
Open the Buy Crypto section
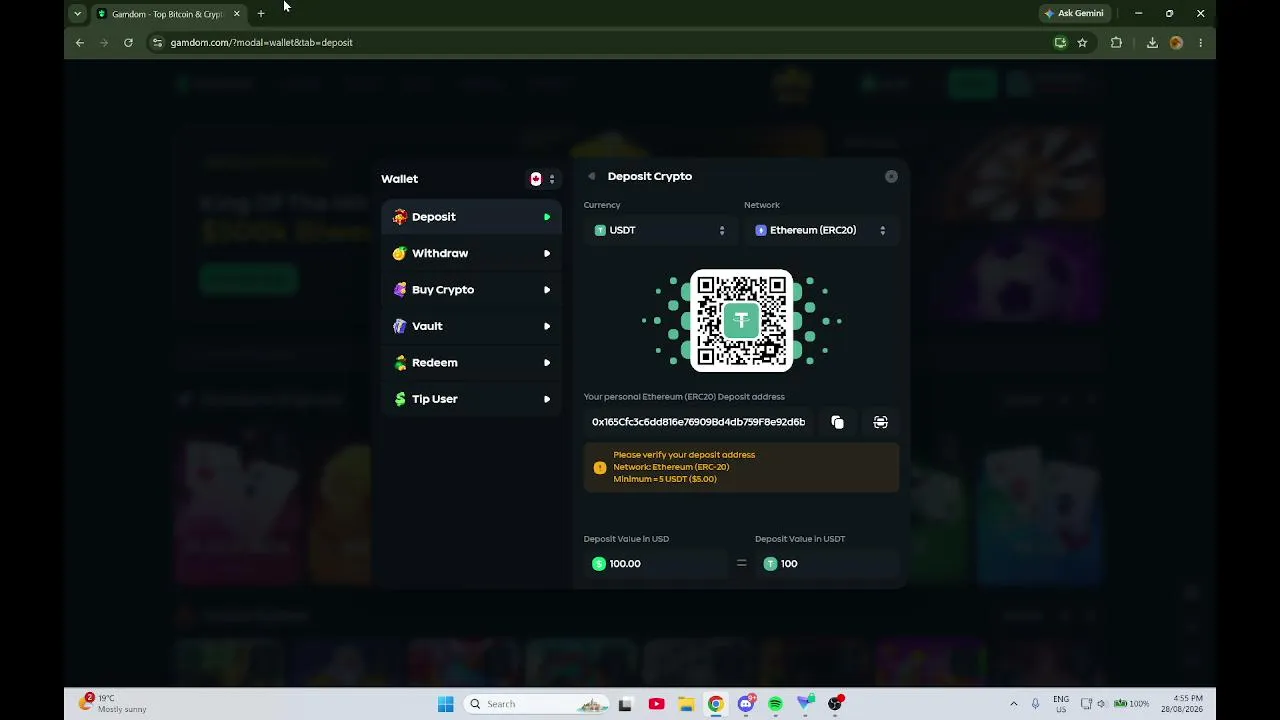click(x=471, y=290)
